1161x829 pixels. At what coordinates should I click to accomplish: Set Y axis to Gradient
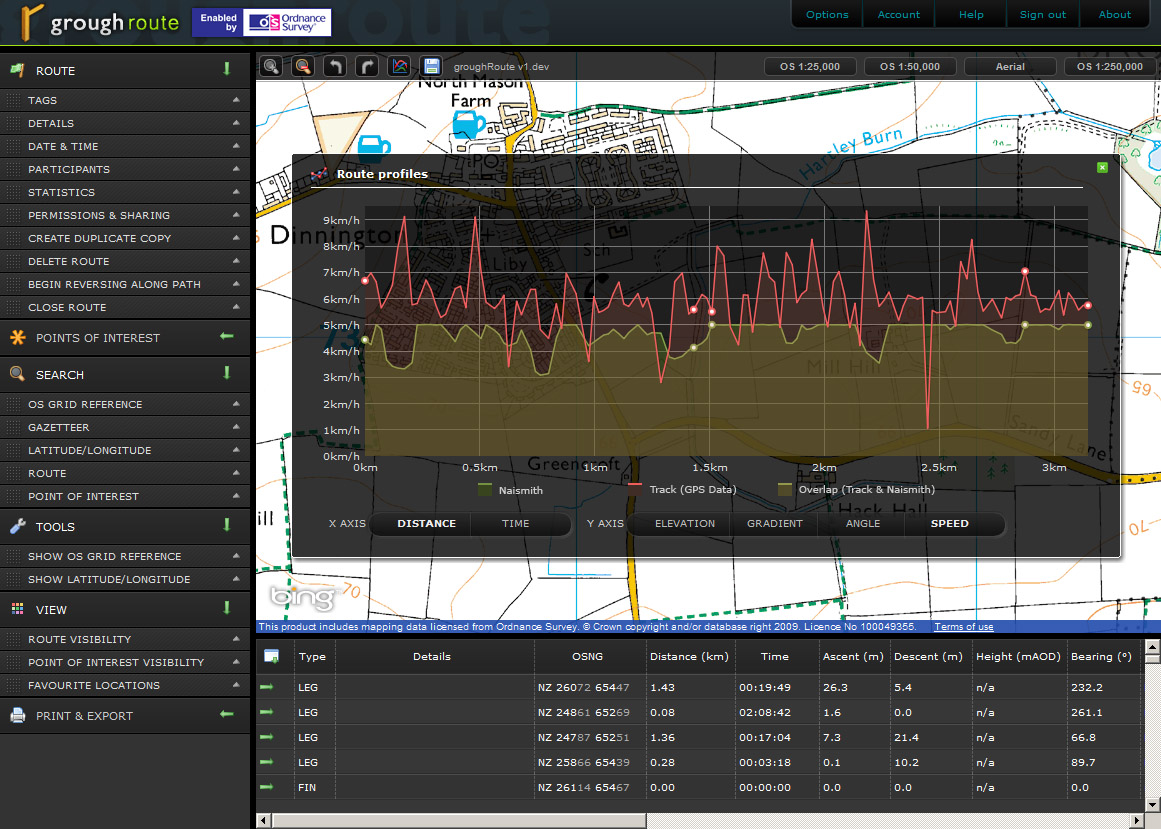point(775,524)
